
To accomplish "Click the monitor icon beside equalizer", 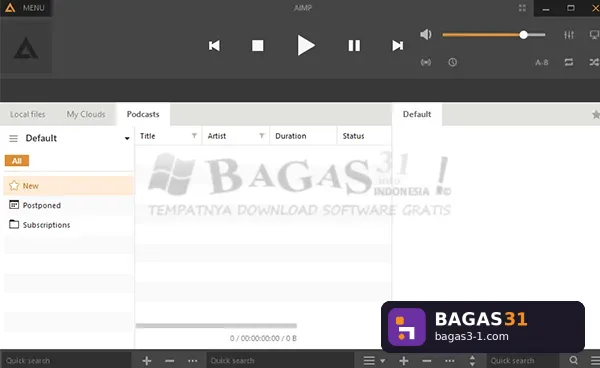I will click(594, 35).
